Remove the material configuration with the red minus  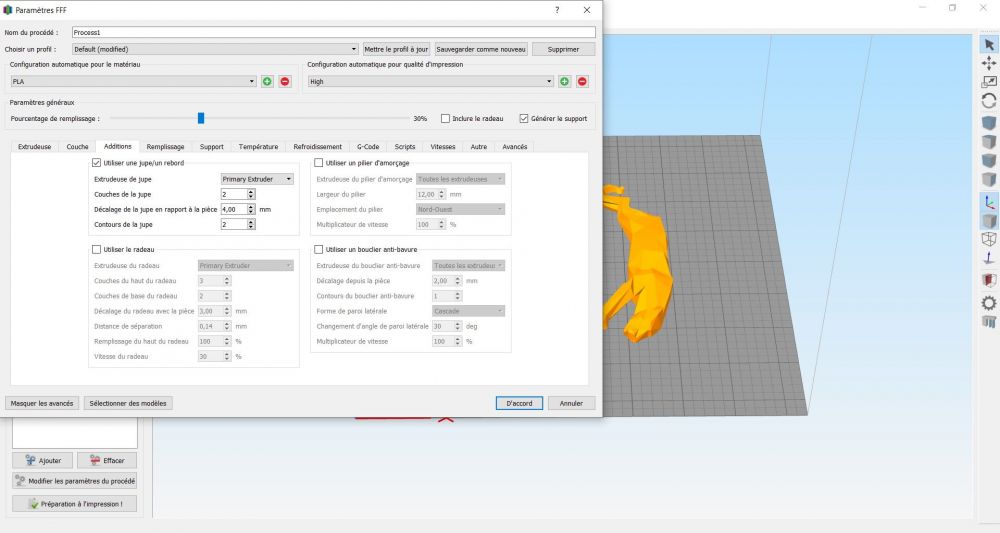pyautogui.click(x=285, y=82)
